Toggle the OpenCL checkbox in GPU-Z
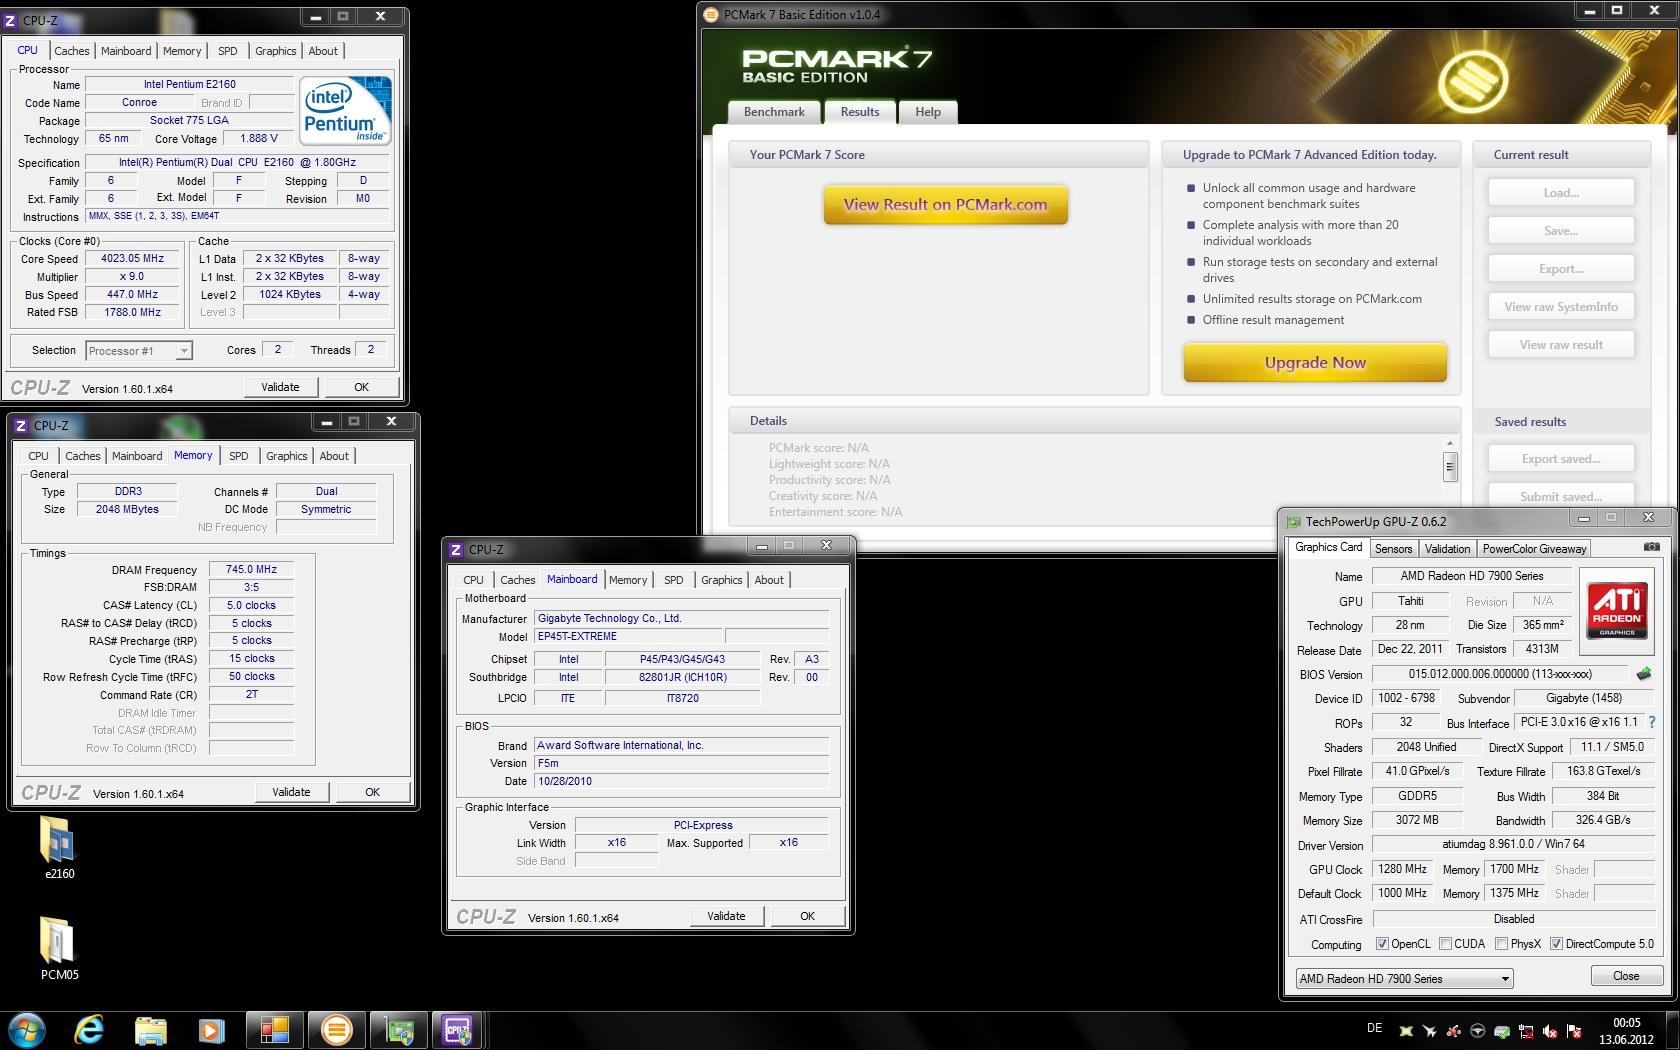Screen dimensions: 1680x1050 point(1382,943)
